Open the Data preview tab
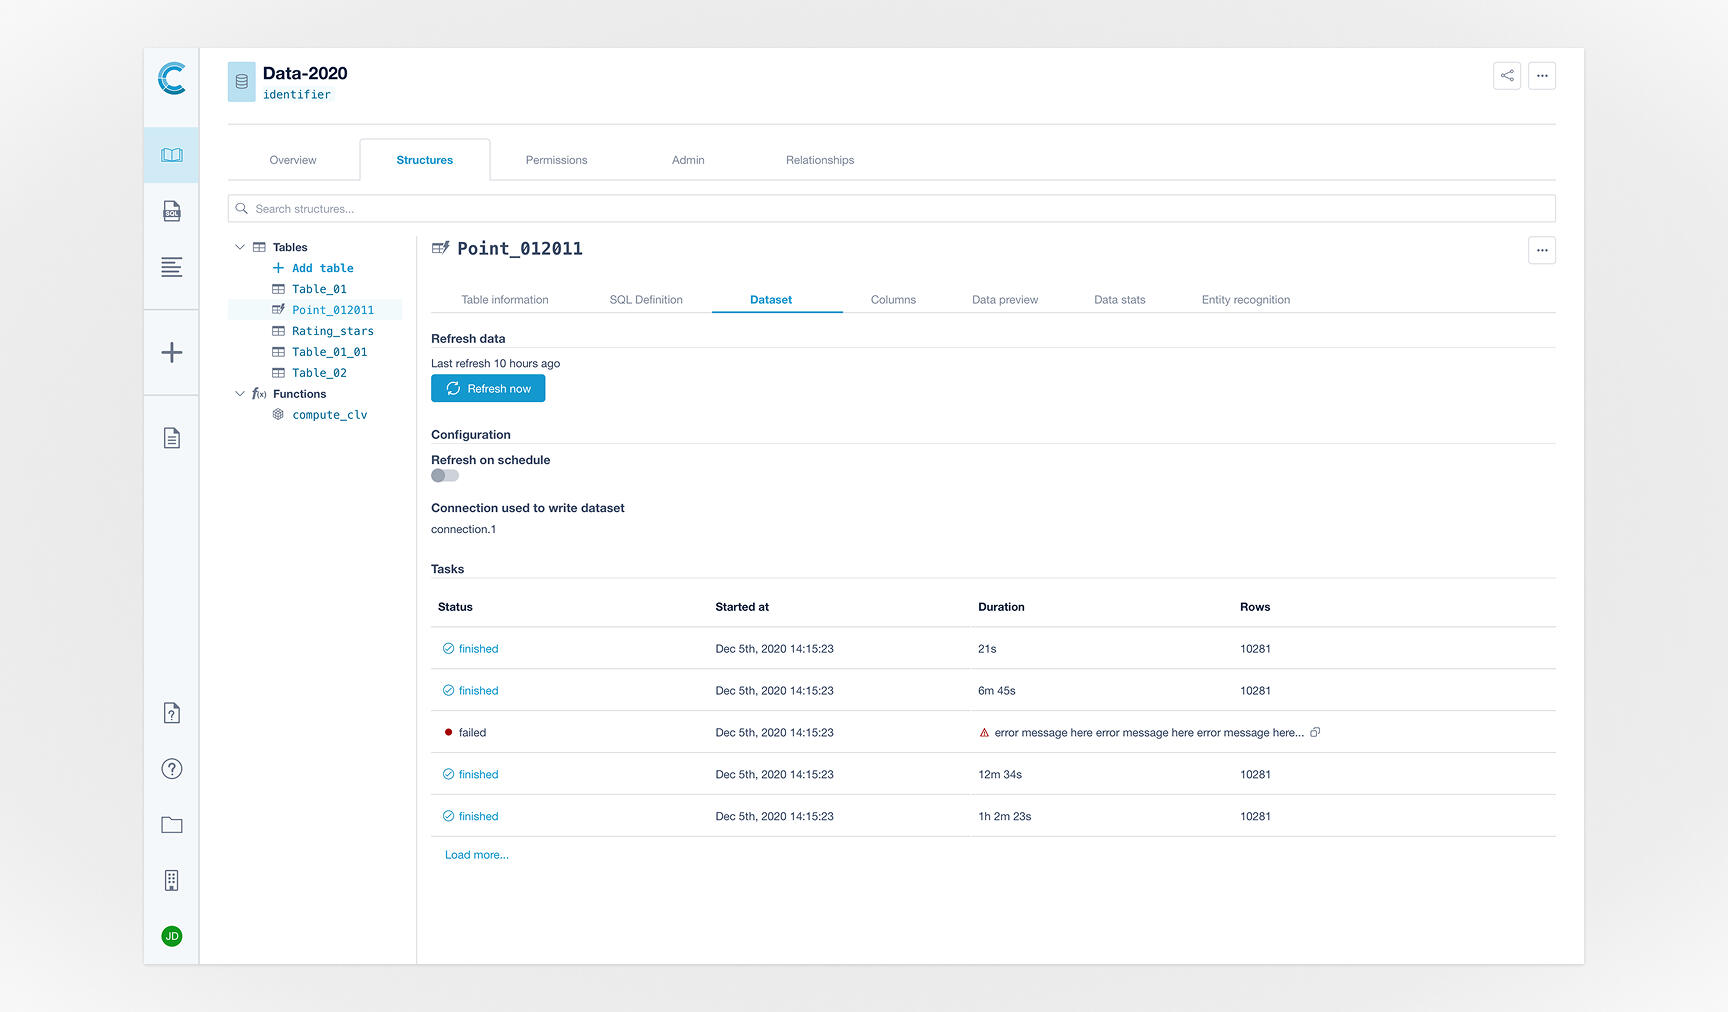This screenshot has width=1728, height=1012. coord(1004,300)
